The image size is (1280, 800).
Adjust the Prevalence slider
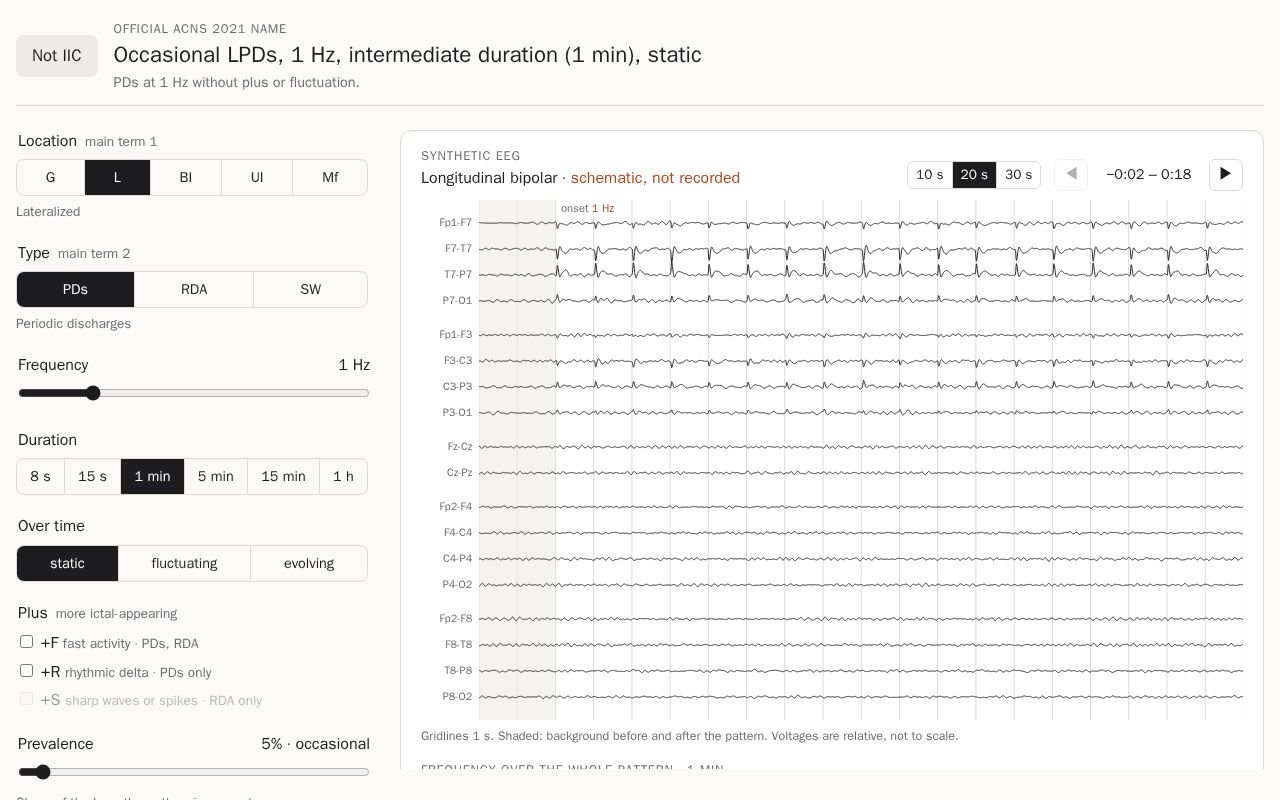194,772
